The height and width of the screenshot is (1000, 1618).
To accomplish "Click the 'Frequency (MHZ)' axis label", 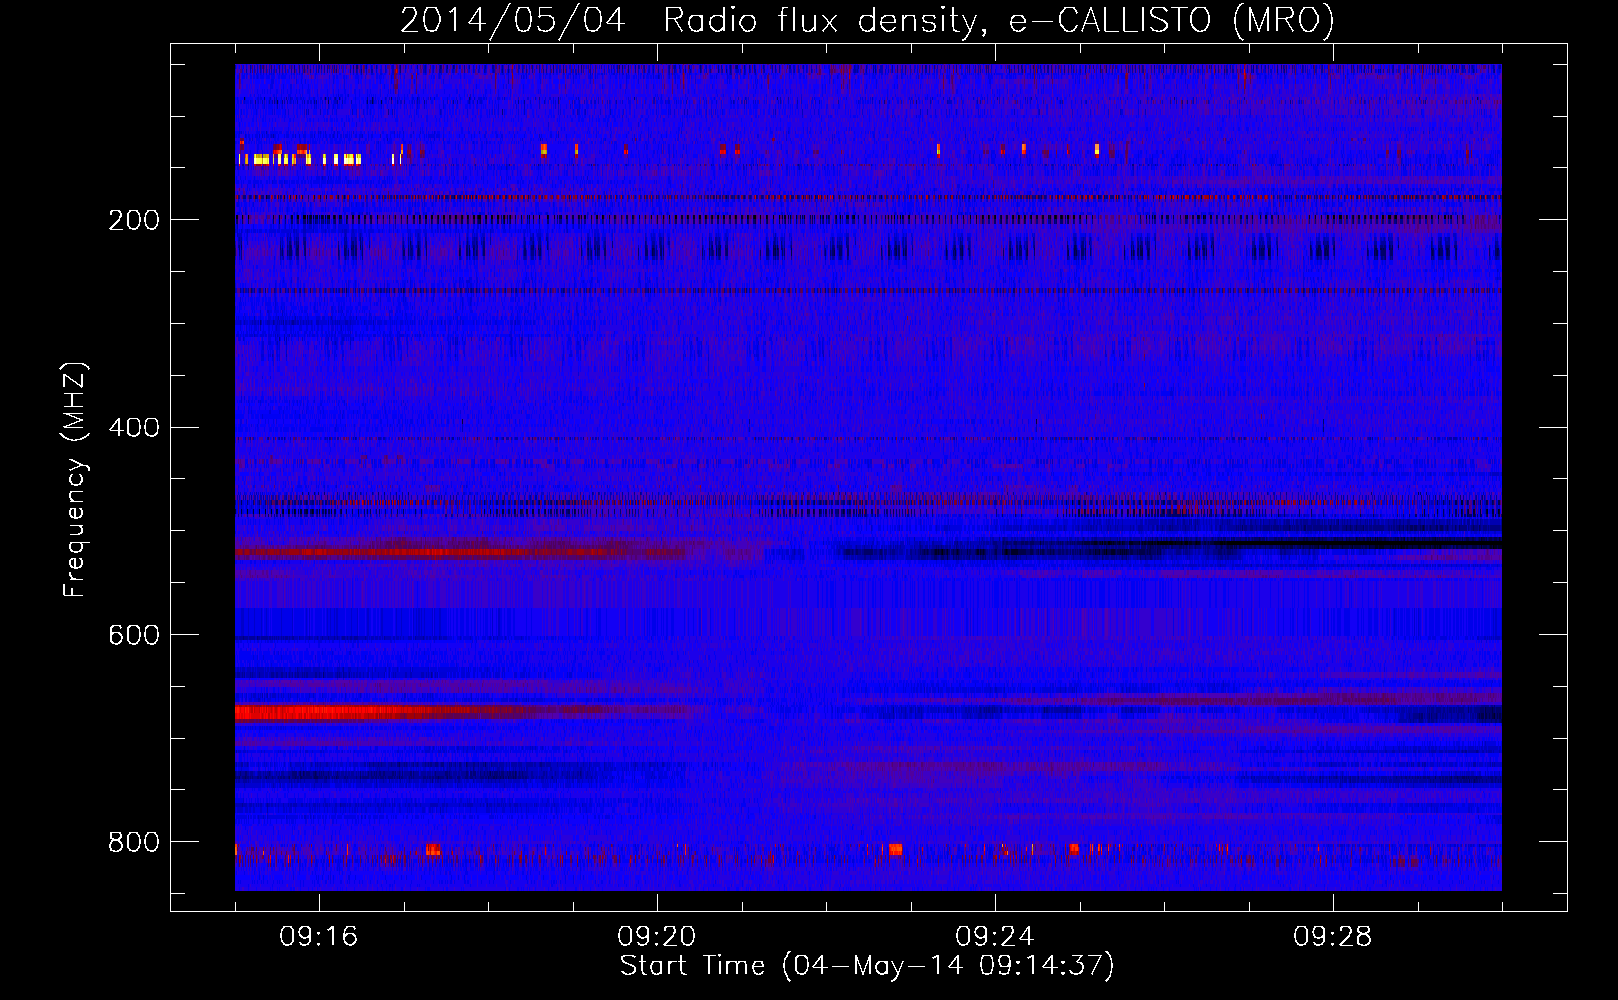I will [75, 479].
